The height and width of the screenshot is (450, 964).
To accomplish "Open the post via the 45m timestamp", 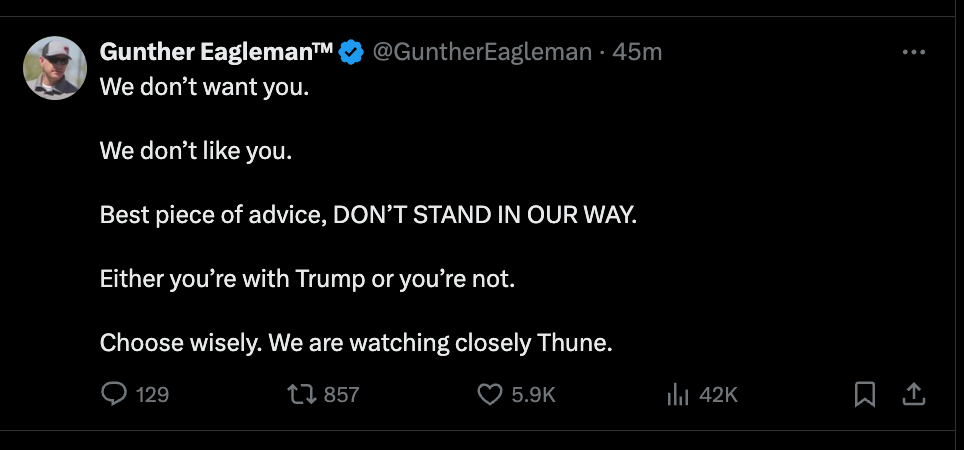I will coord(637,52).
